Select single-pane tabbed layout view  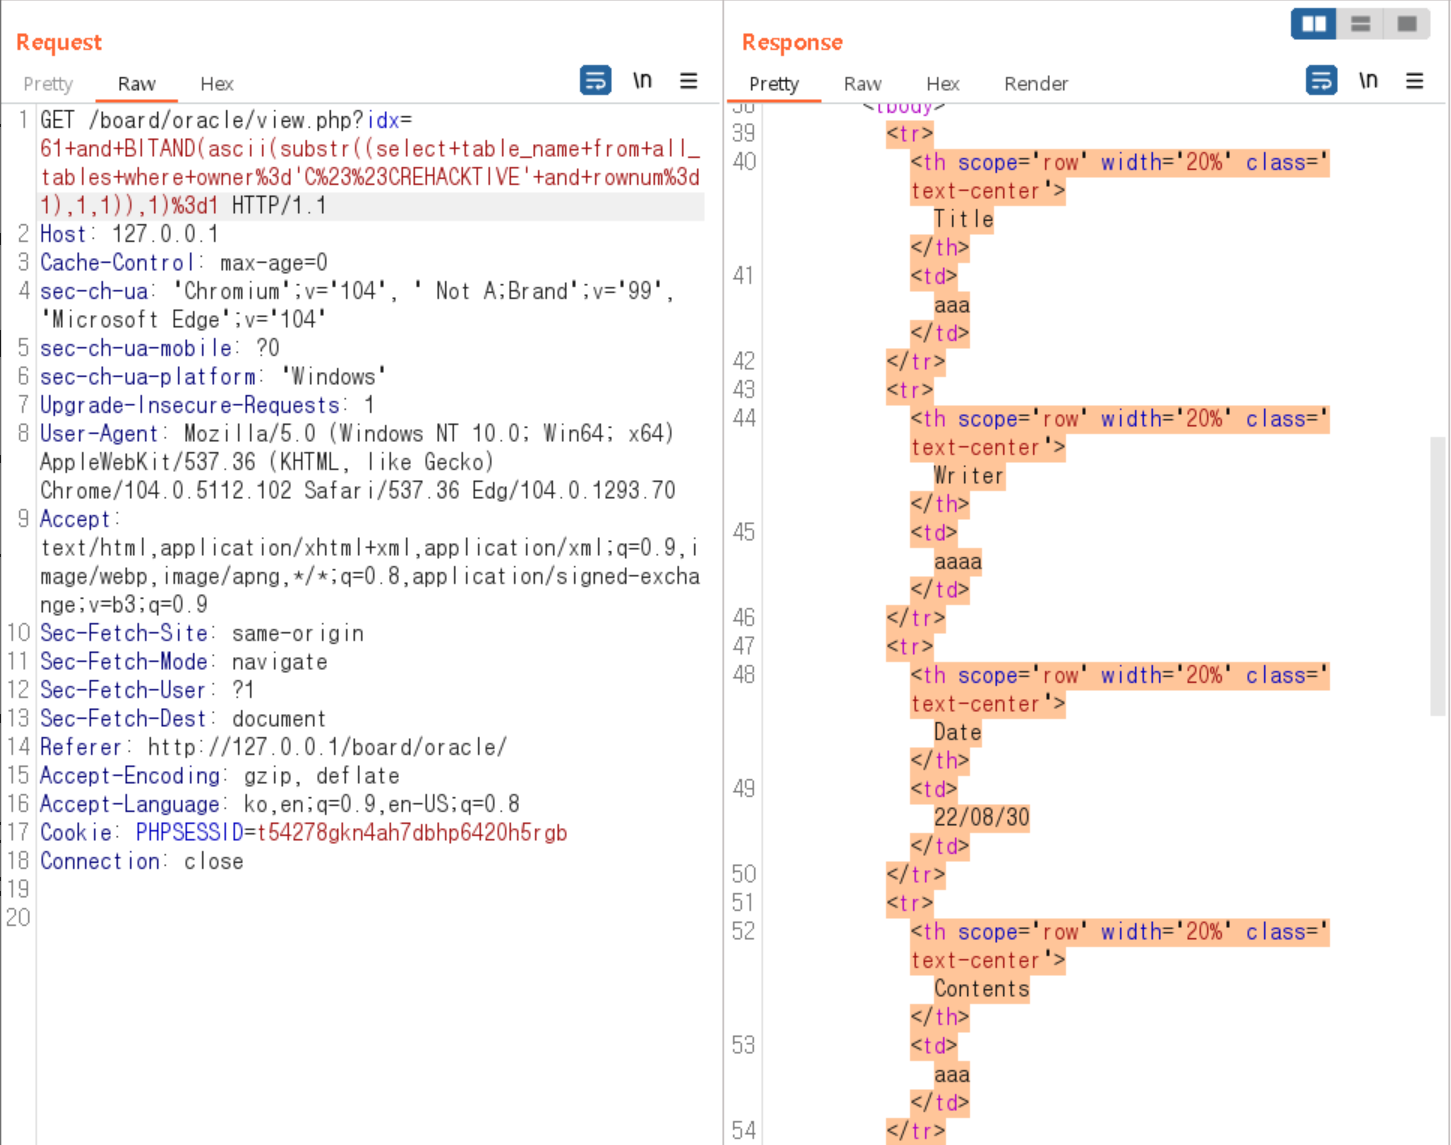pos(1406,23)
